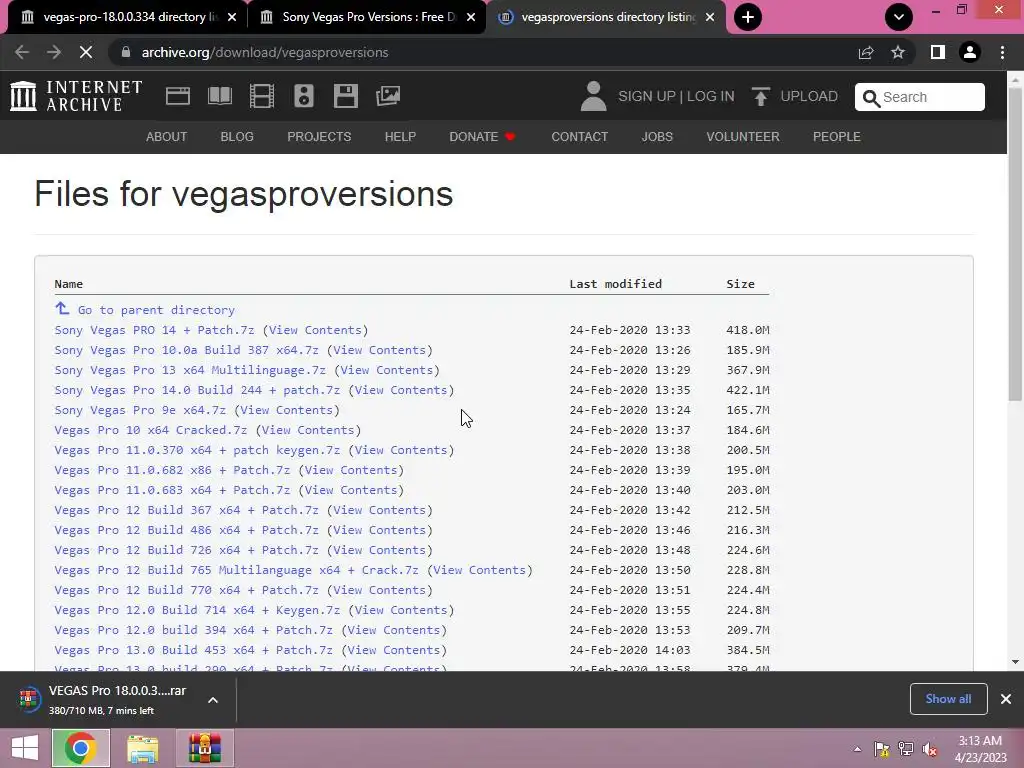1024x768 pixels.
Task: Download Vegas Pro 11.0.683 x64 + Patch.7z
Action: [172, 490]
